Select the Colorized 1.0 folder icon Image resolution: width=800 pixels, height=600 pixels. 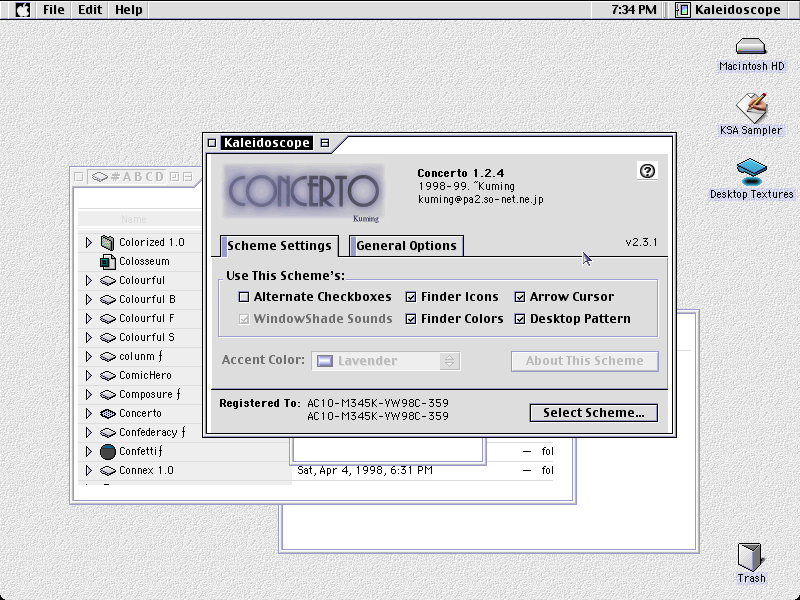click(107, 242)
